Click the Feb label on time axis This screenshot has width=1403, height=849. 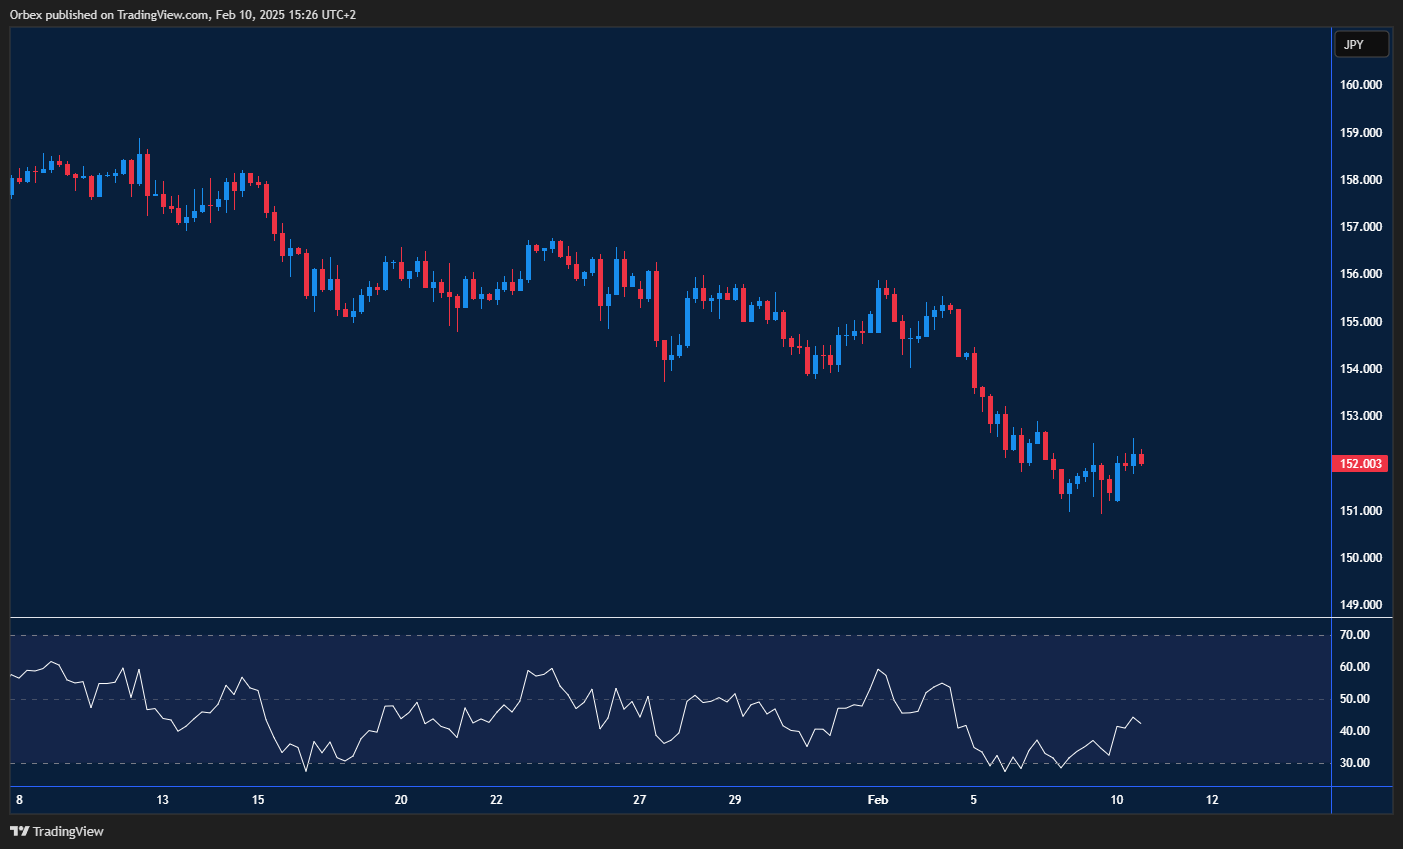(878, 800)
